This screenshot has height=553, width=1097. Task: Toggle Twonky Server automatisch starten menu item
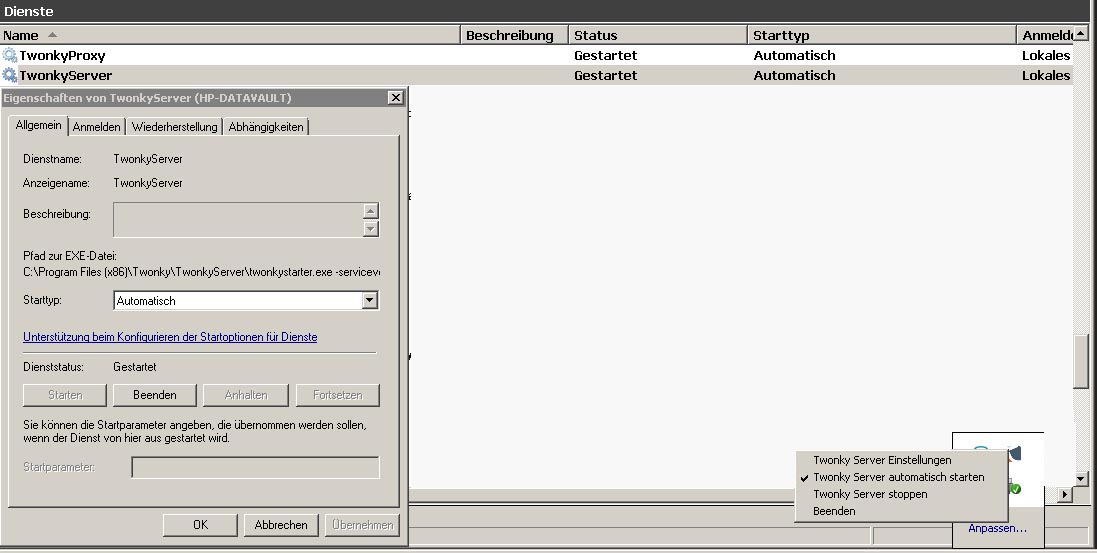tap(898, 477)
